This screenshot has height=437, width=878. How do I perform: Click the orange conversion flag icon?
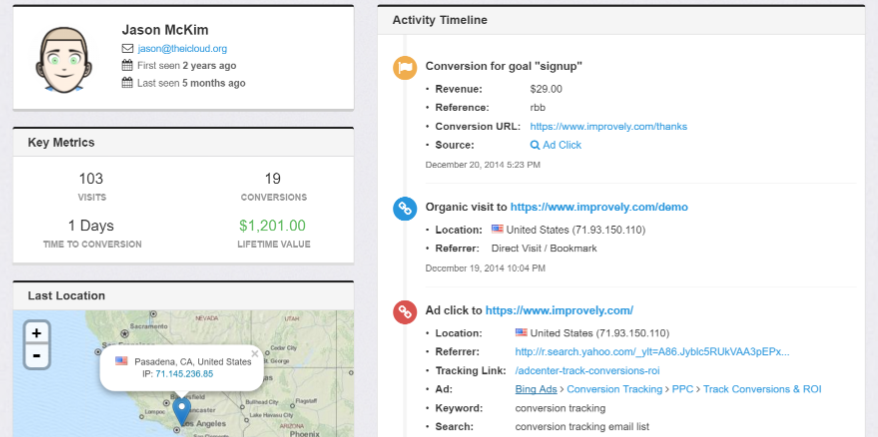coord(405,68)
